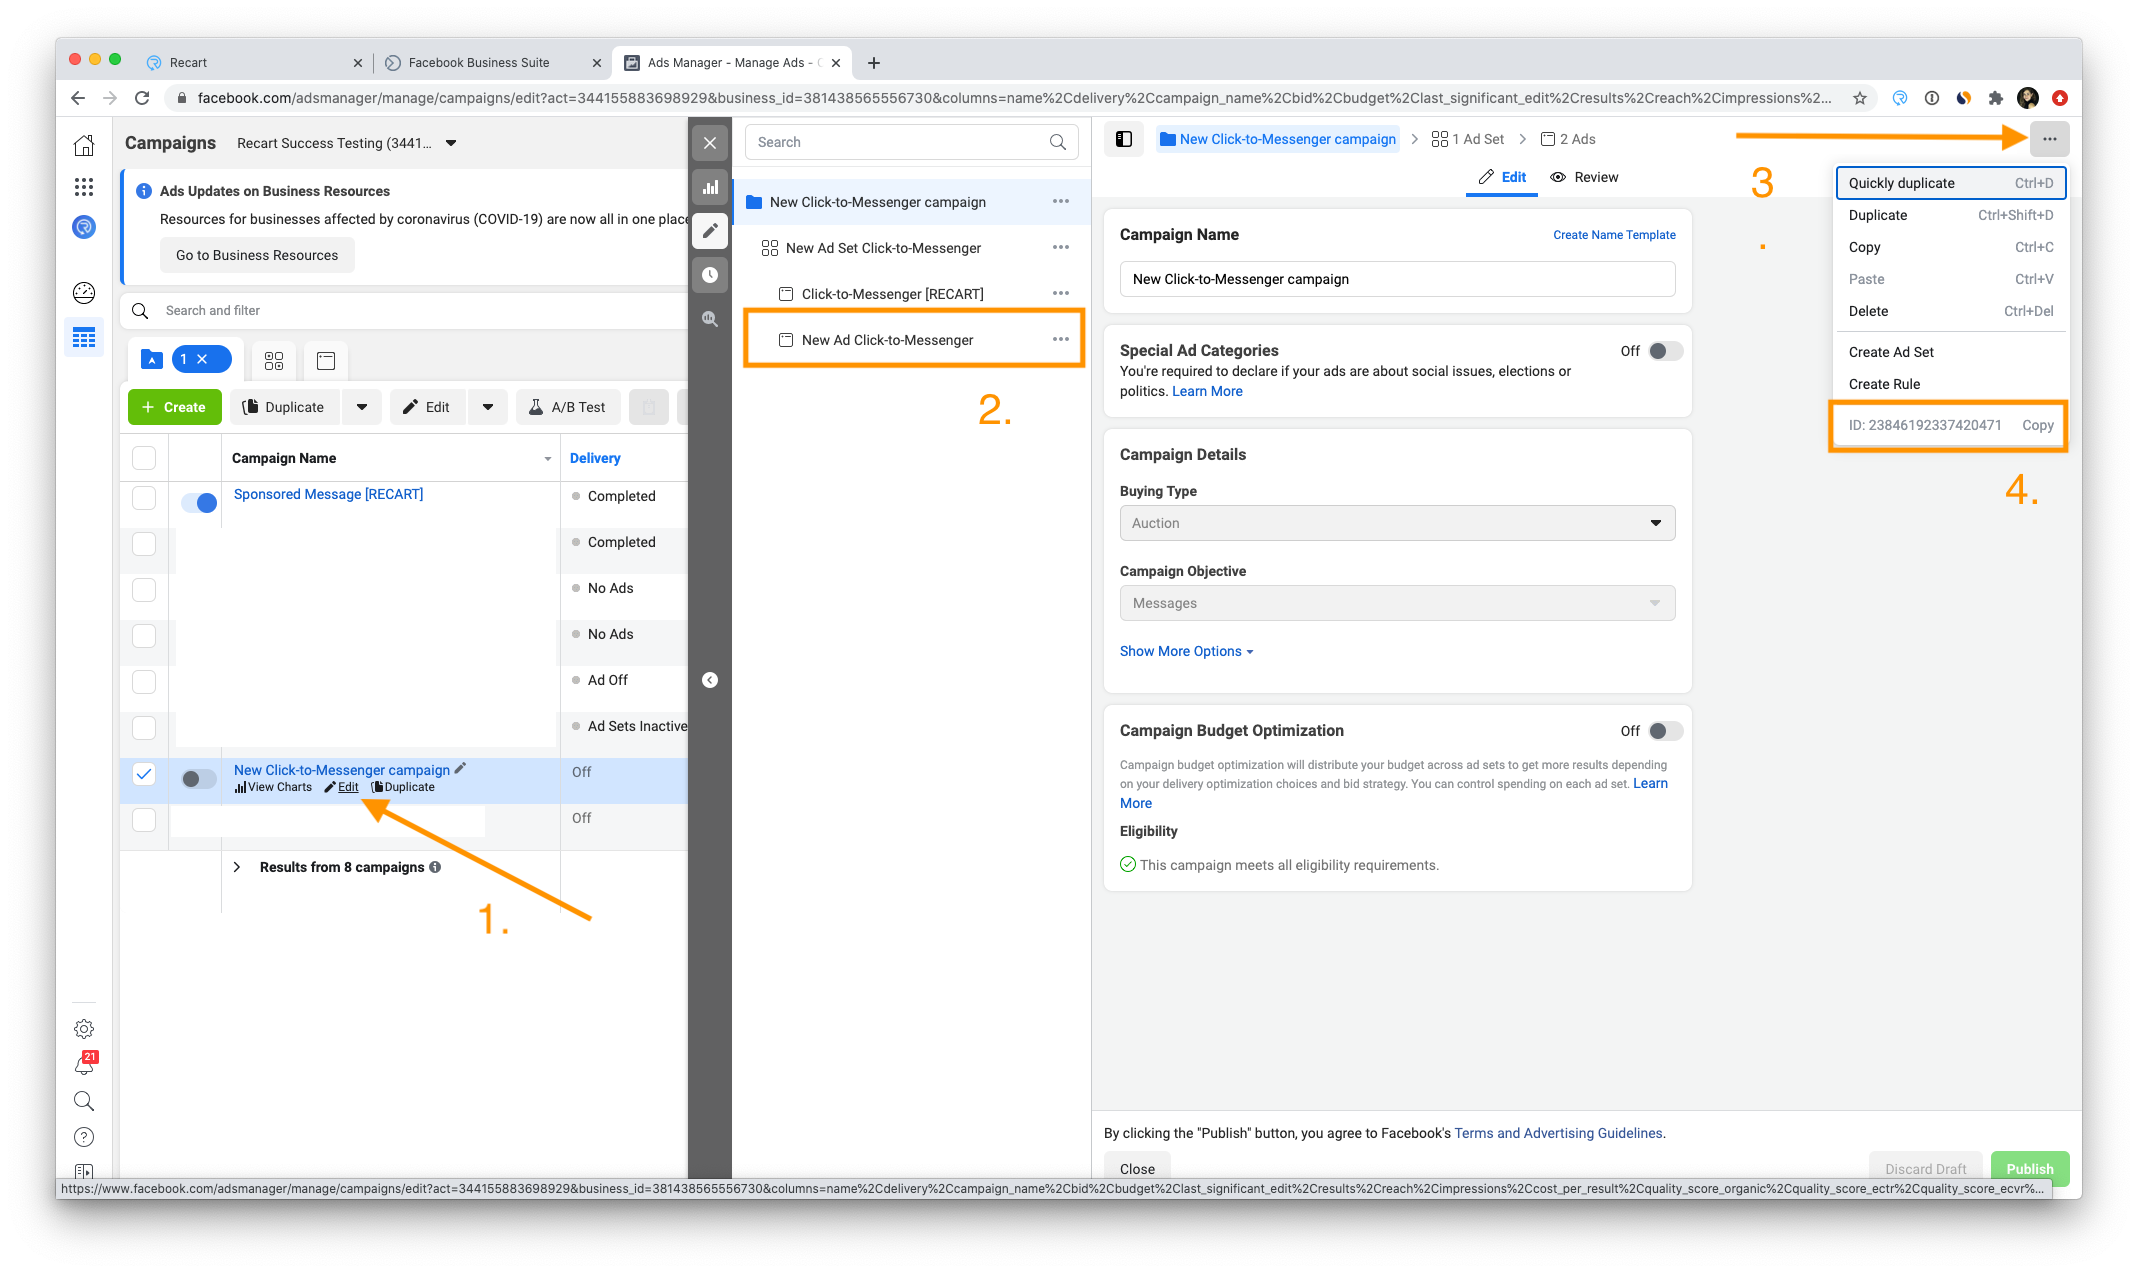The height and width of the screenshot is (1273, 2138).
Task: Toggle Campaign Budget Optimization switch
Action: (x=1665, y=731)
